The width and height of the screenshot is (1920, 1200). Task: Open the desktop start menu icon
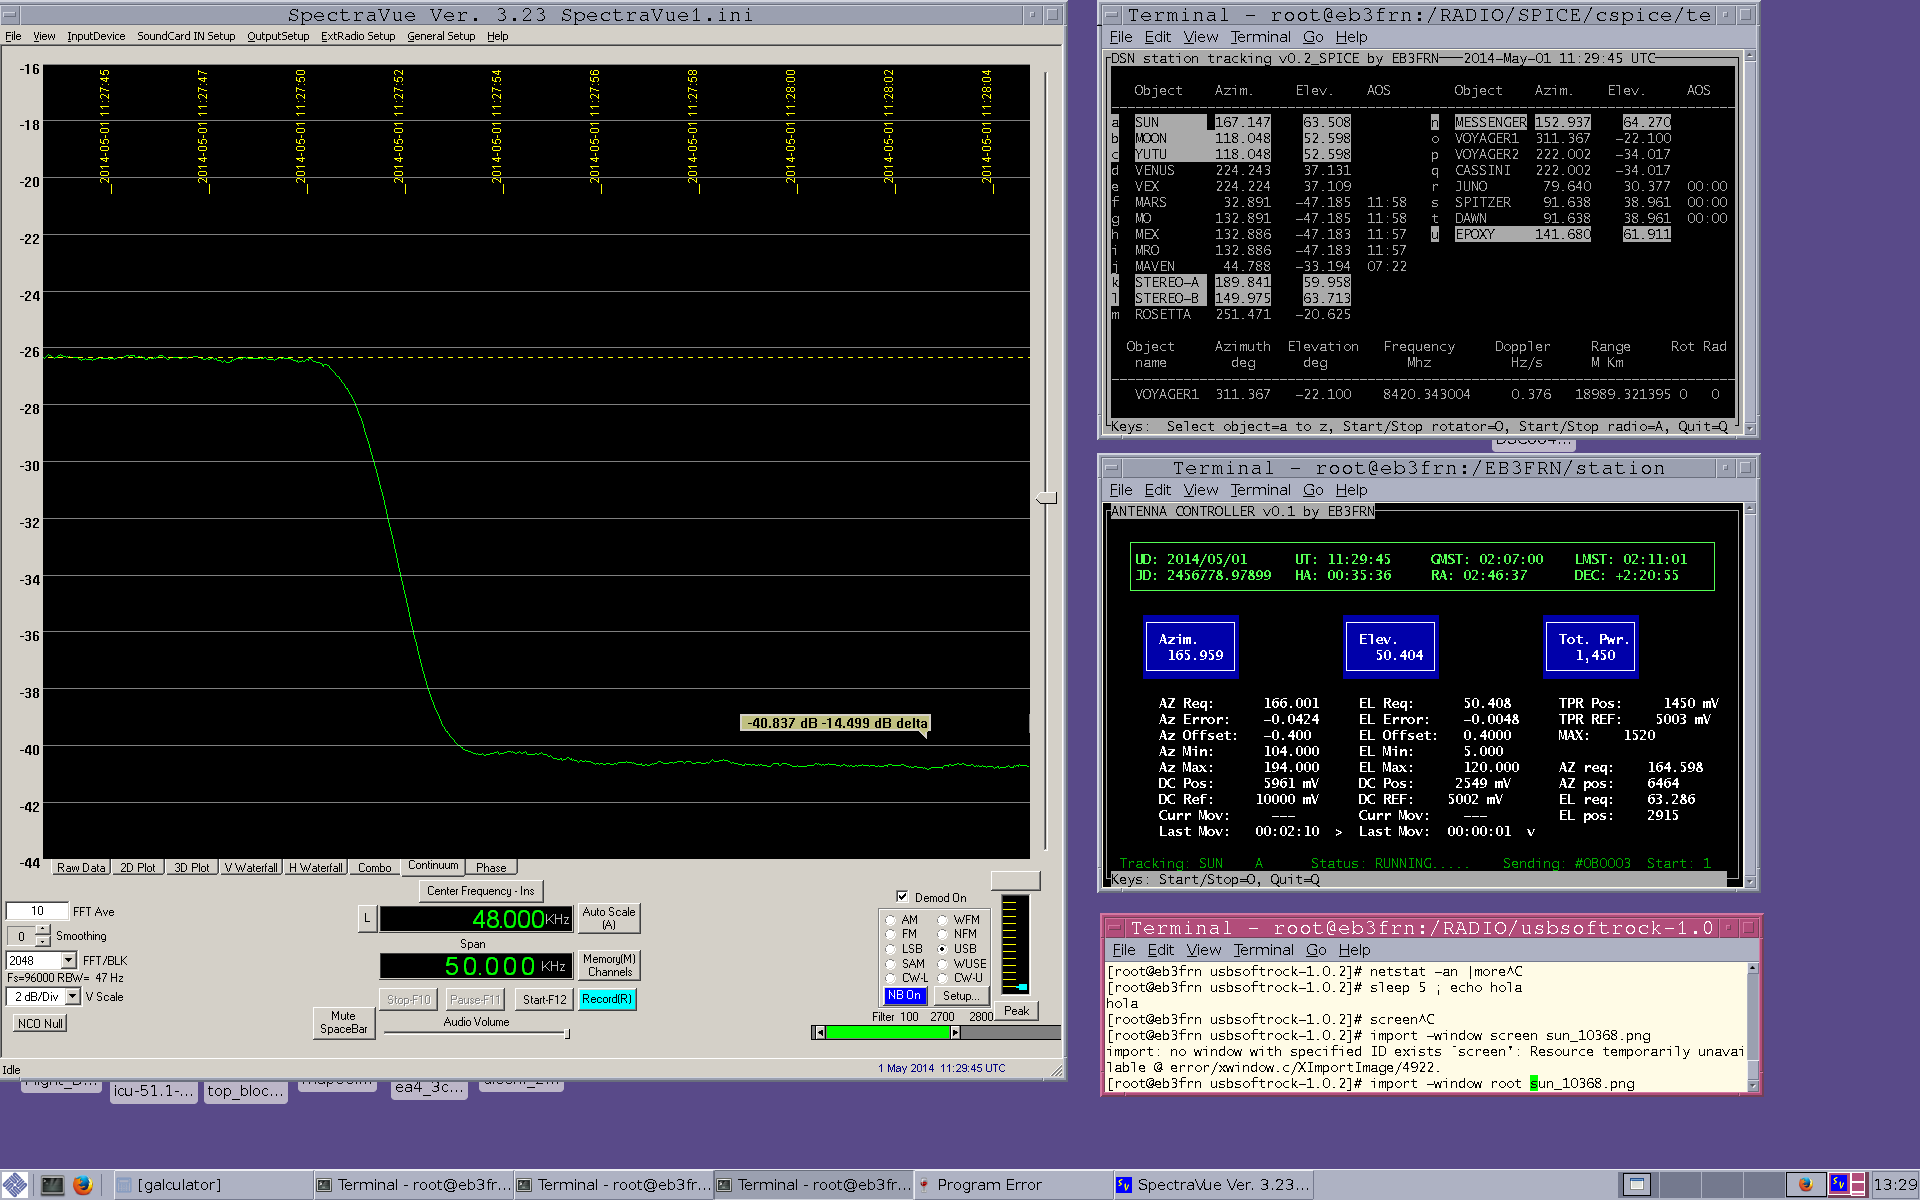coord(16,1185)
